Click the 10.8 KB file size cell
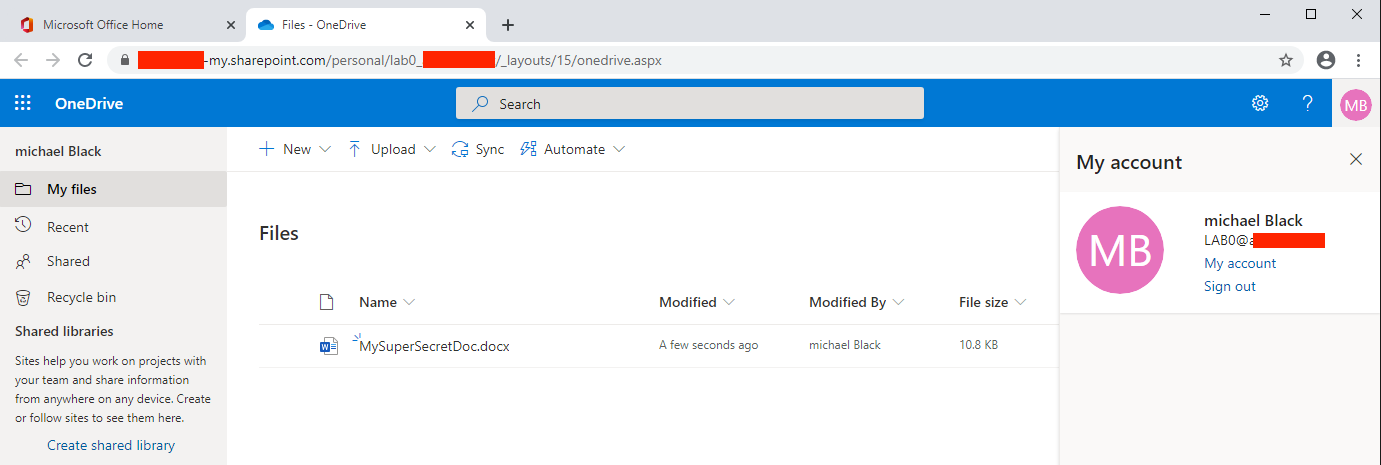 click(978, 345)
